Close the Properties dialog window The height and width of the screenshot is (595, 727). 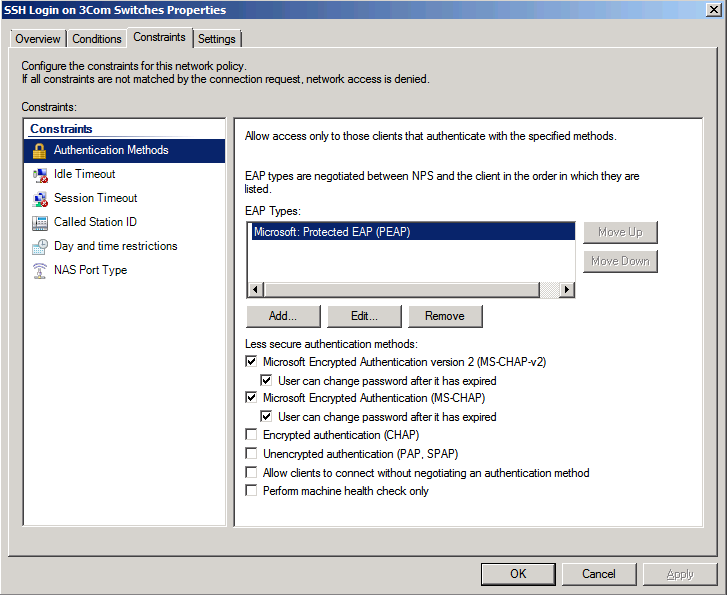(714, 10)
